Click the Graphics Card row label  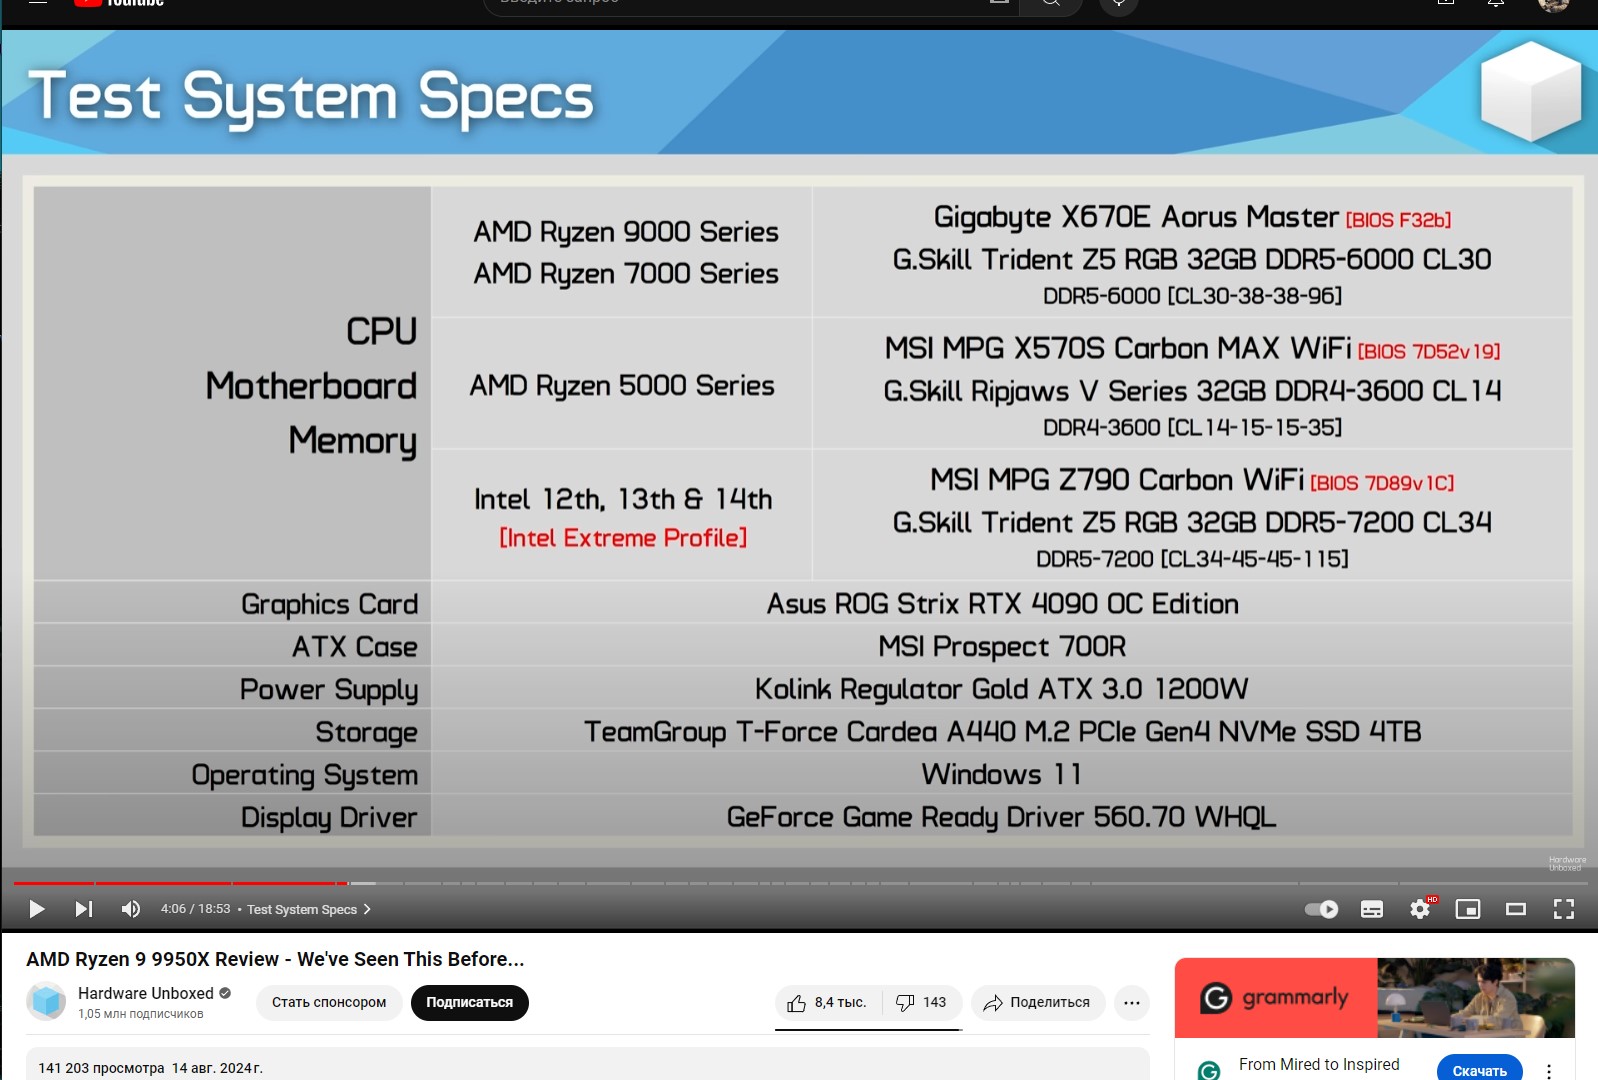click(329, 604)
